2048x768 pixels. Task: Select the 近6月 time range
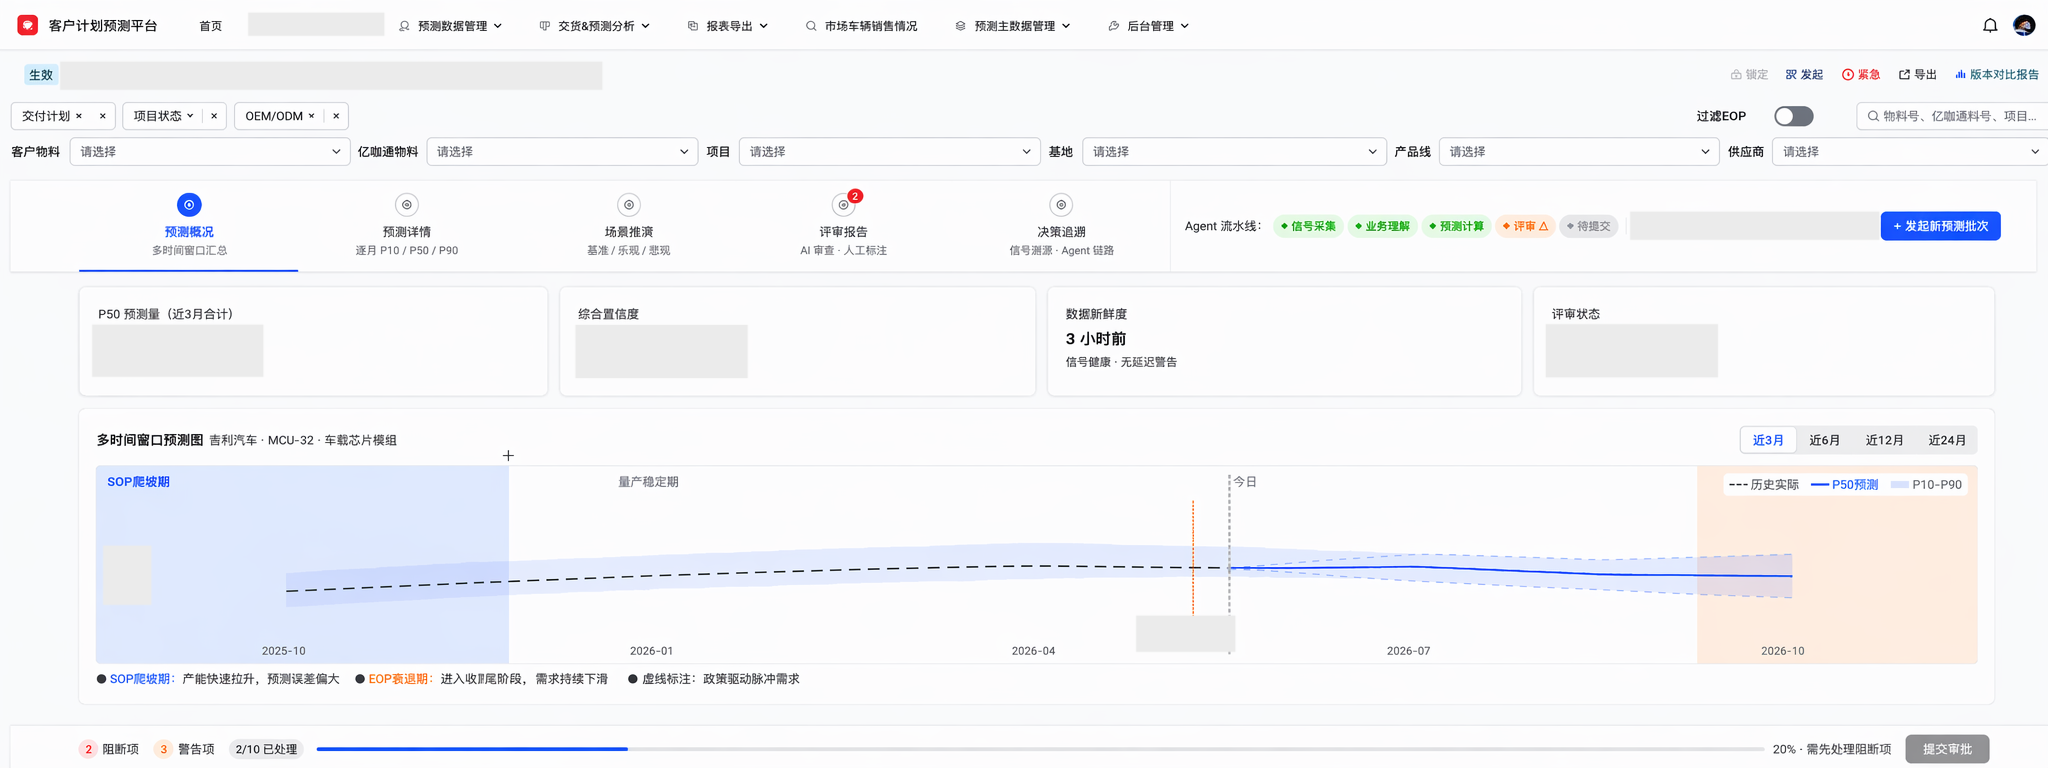[1824, 440]
